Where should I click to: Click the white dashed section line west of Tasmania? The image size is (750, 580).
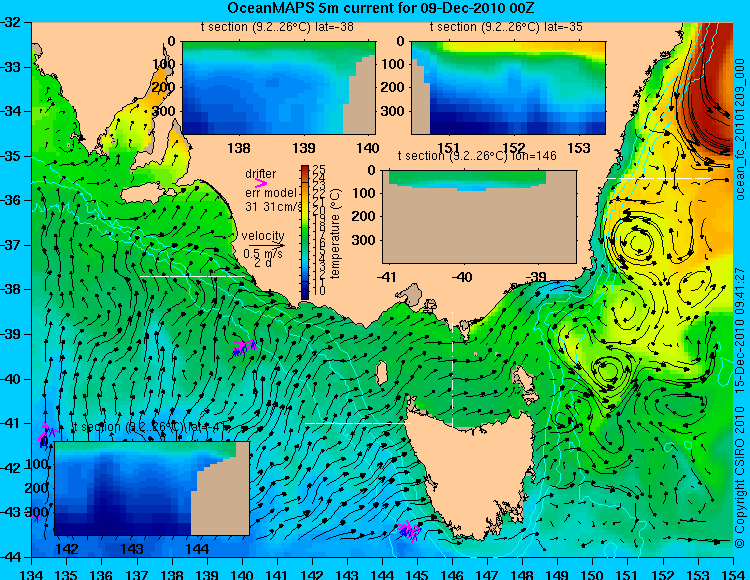[357, 423]
